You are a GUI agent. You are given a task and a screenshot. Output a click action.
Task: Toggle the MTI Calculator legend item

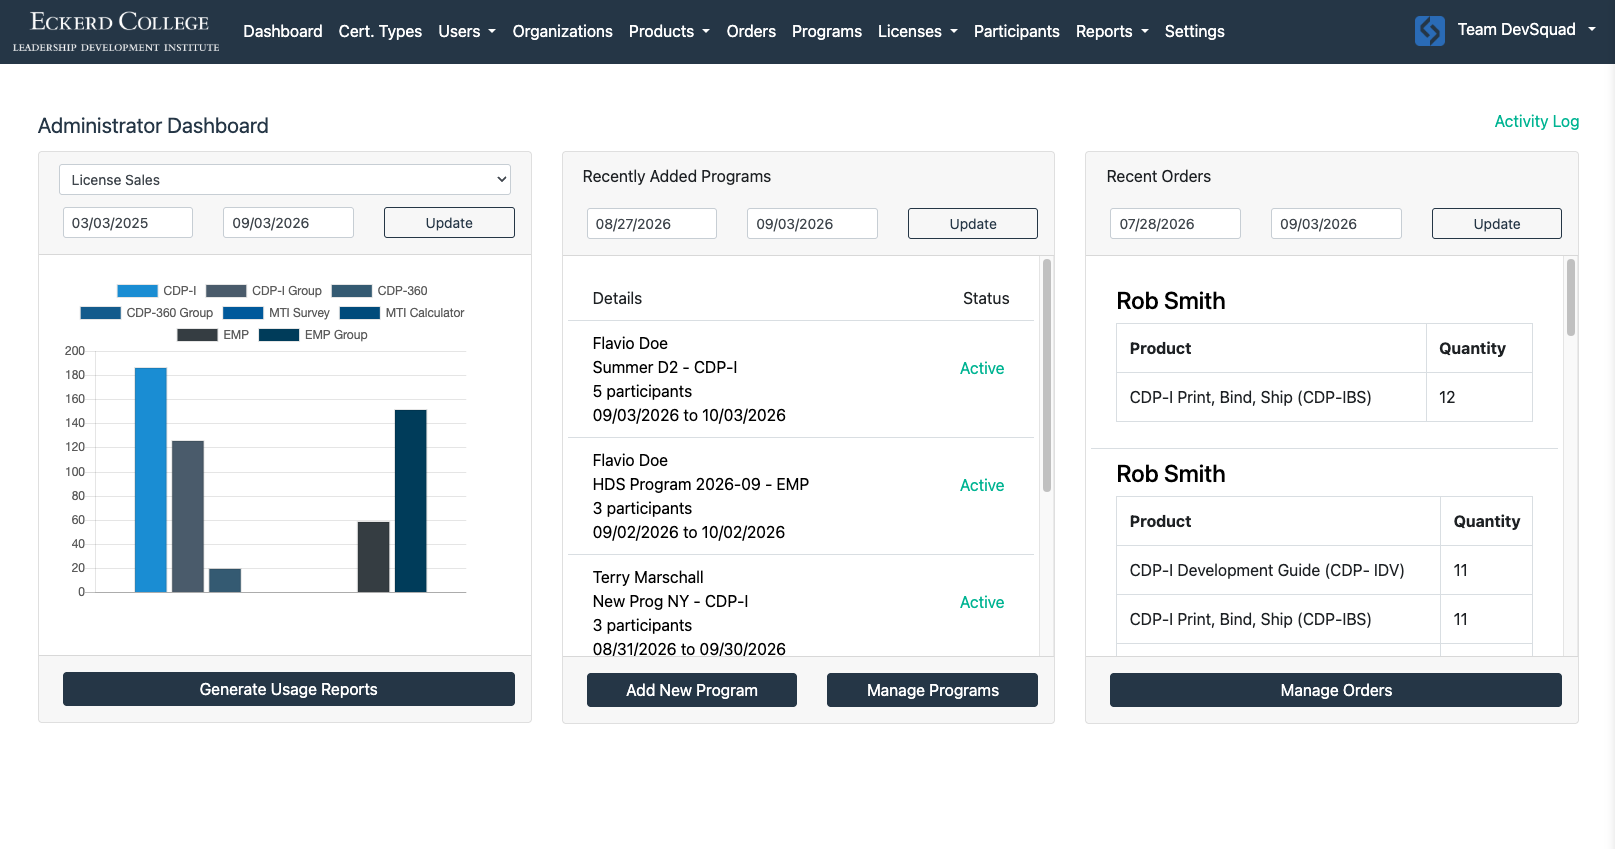(x=402, y=313)
